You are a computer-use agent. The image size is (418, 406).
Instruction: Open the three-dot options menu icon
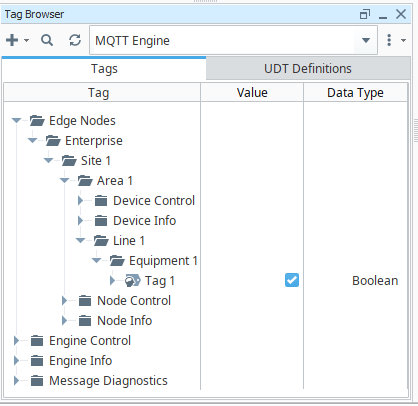coord(389,40)
